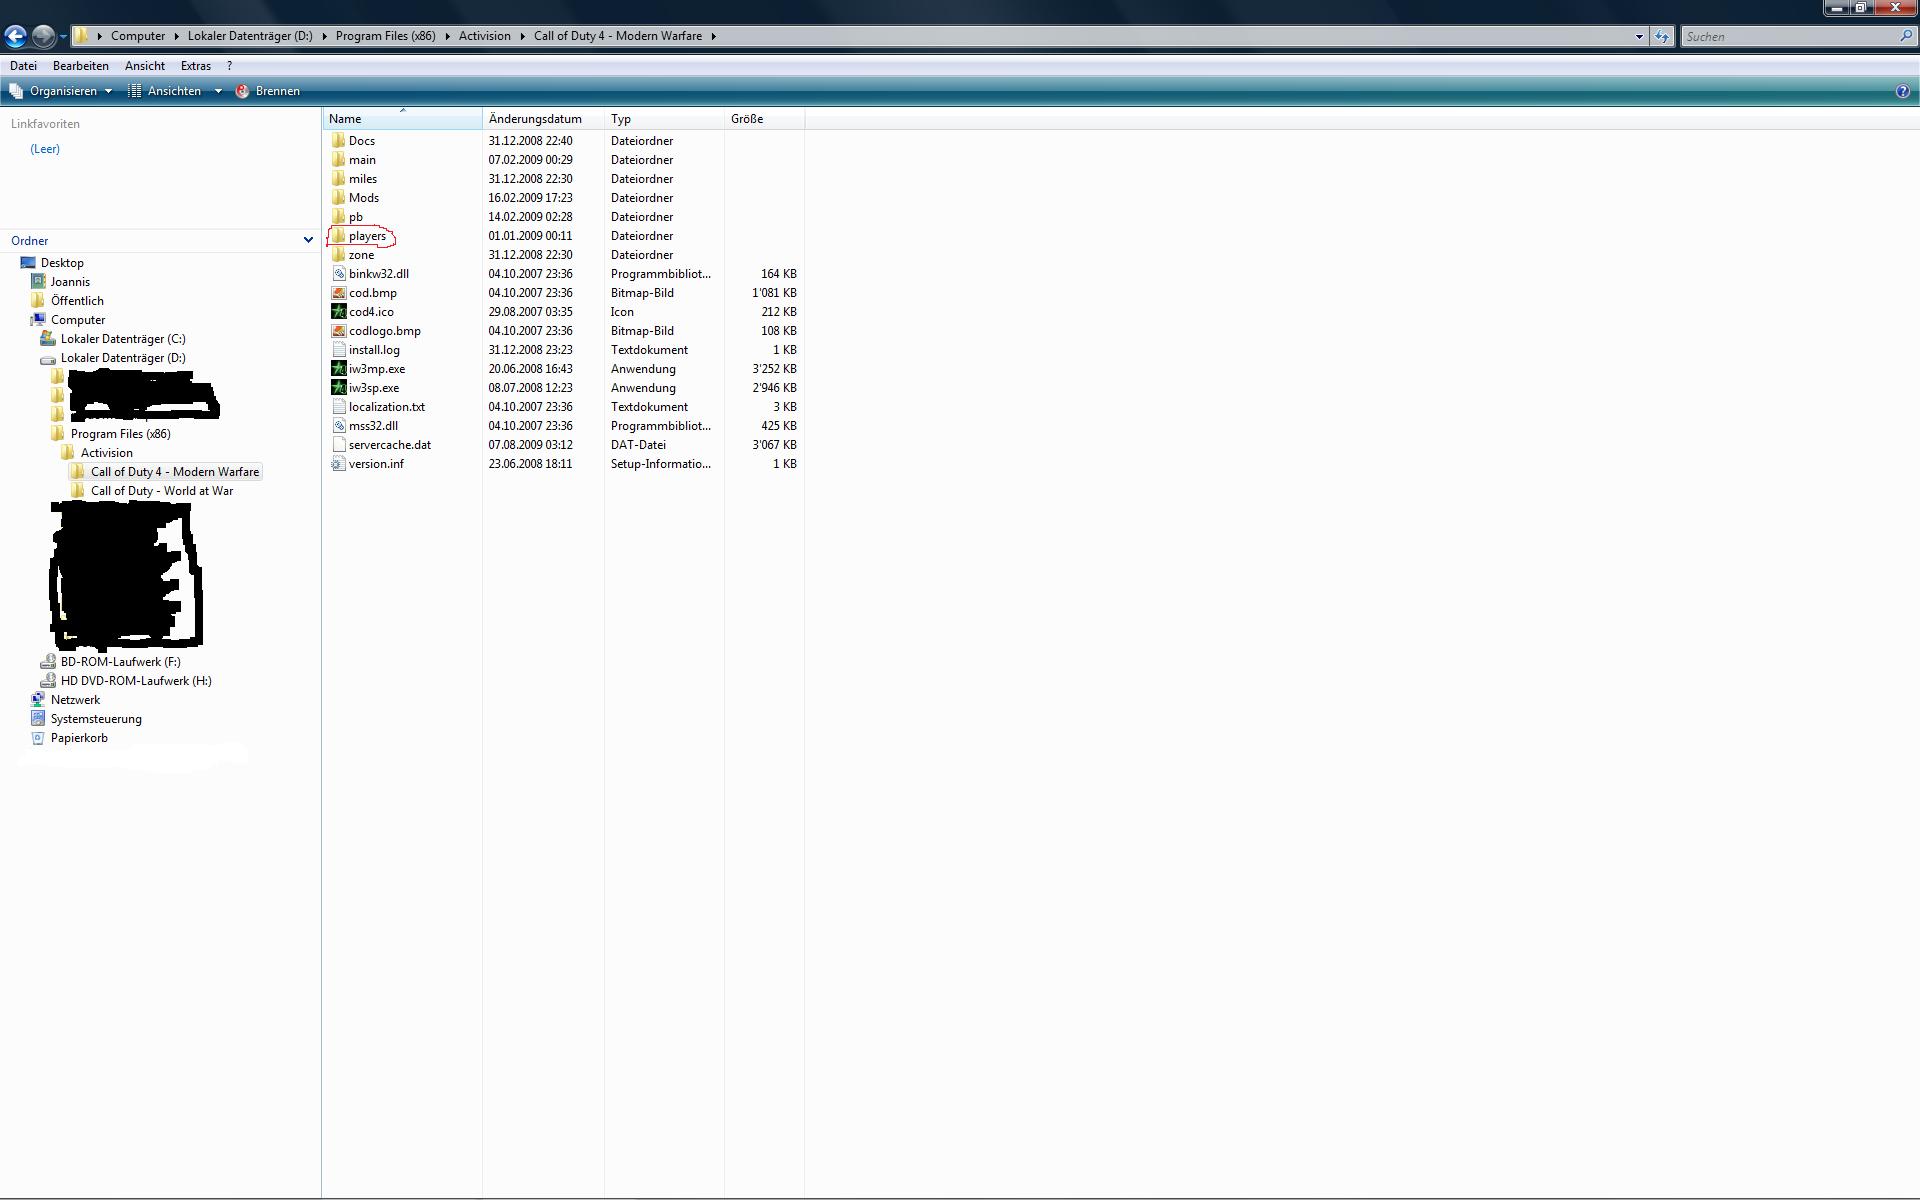Open the help question mark icon
Viewport: 1920px width, 1200px height.
tap(1902, 91)
